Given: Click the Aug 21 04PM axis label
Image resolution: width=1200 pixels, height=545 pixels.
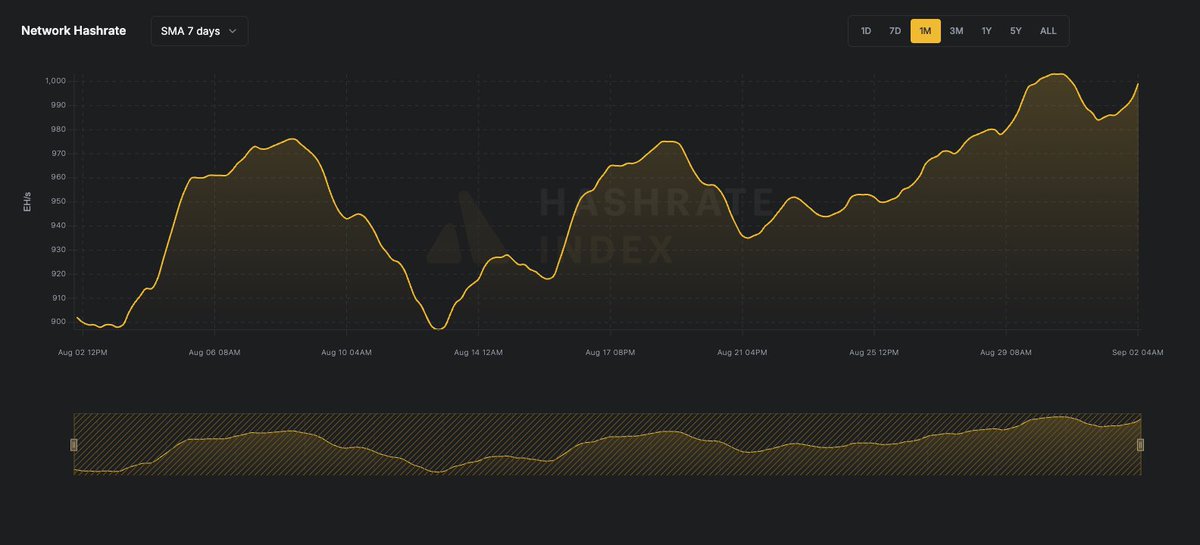Looking at the screenshot, I should [742, 352].
